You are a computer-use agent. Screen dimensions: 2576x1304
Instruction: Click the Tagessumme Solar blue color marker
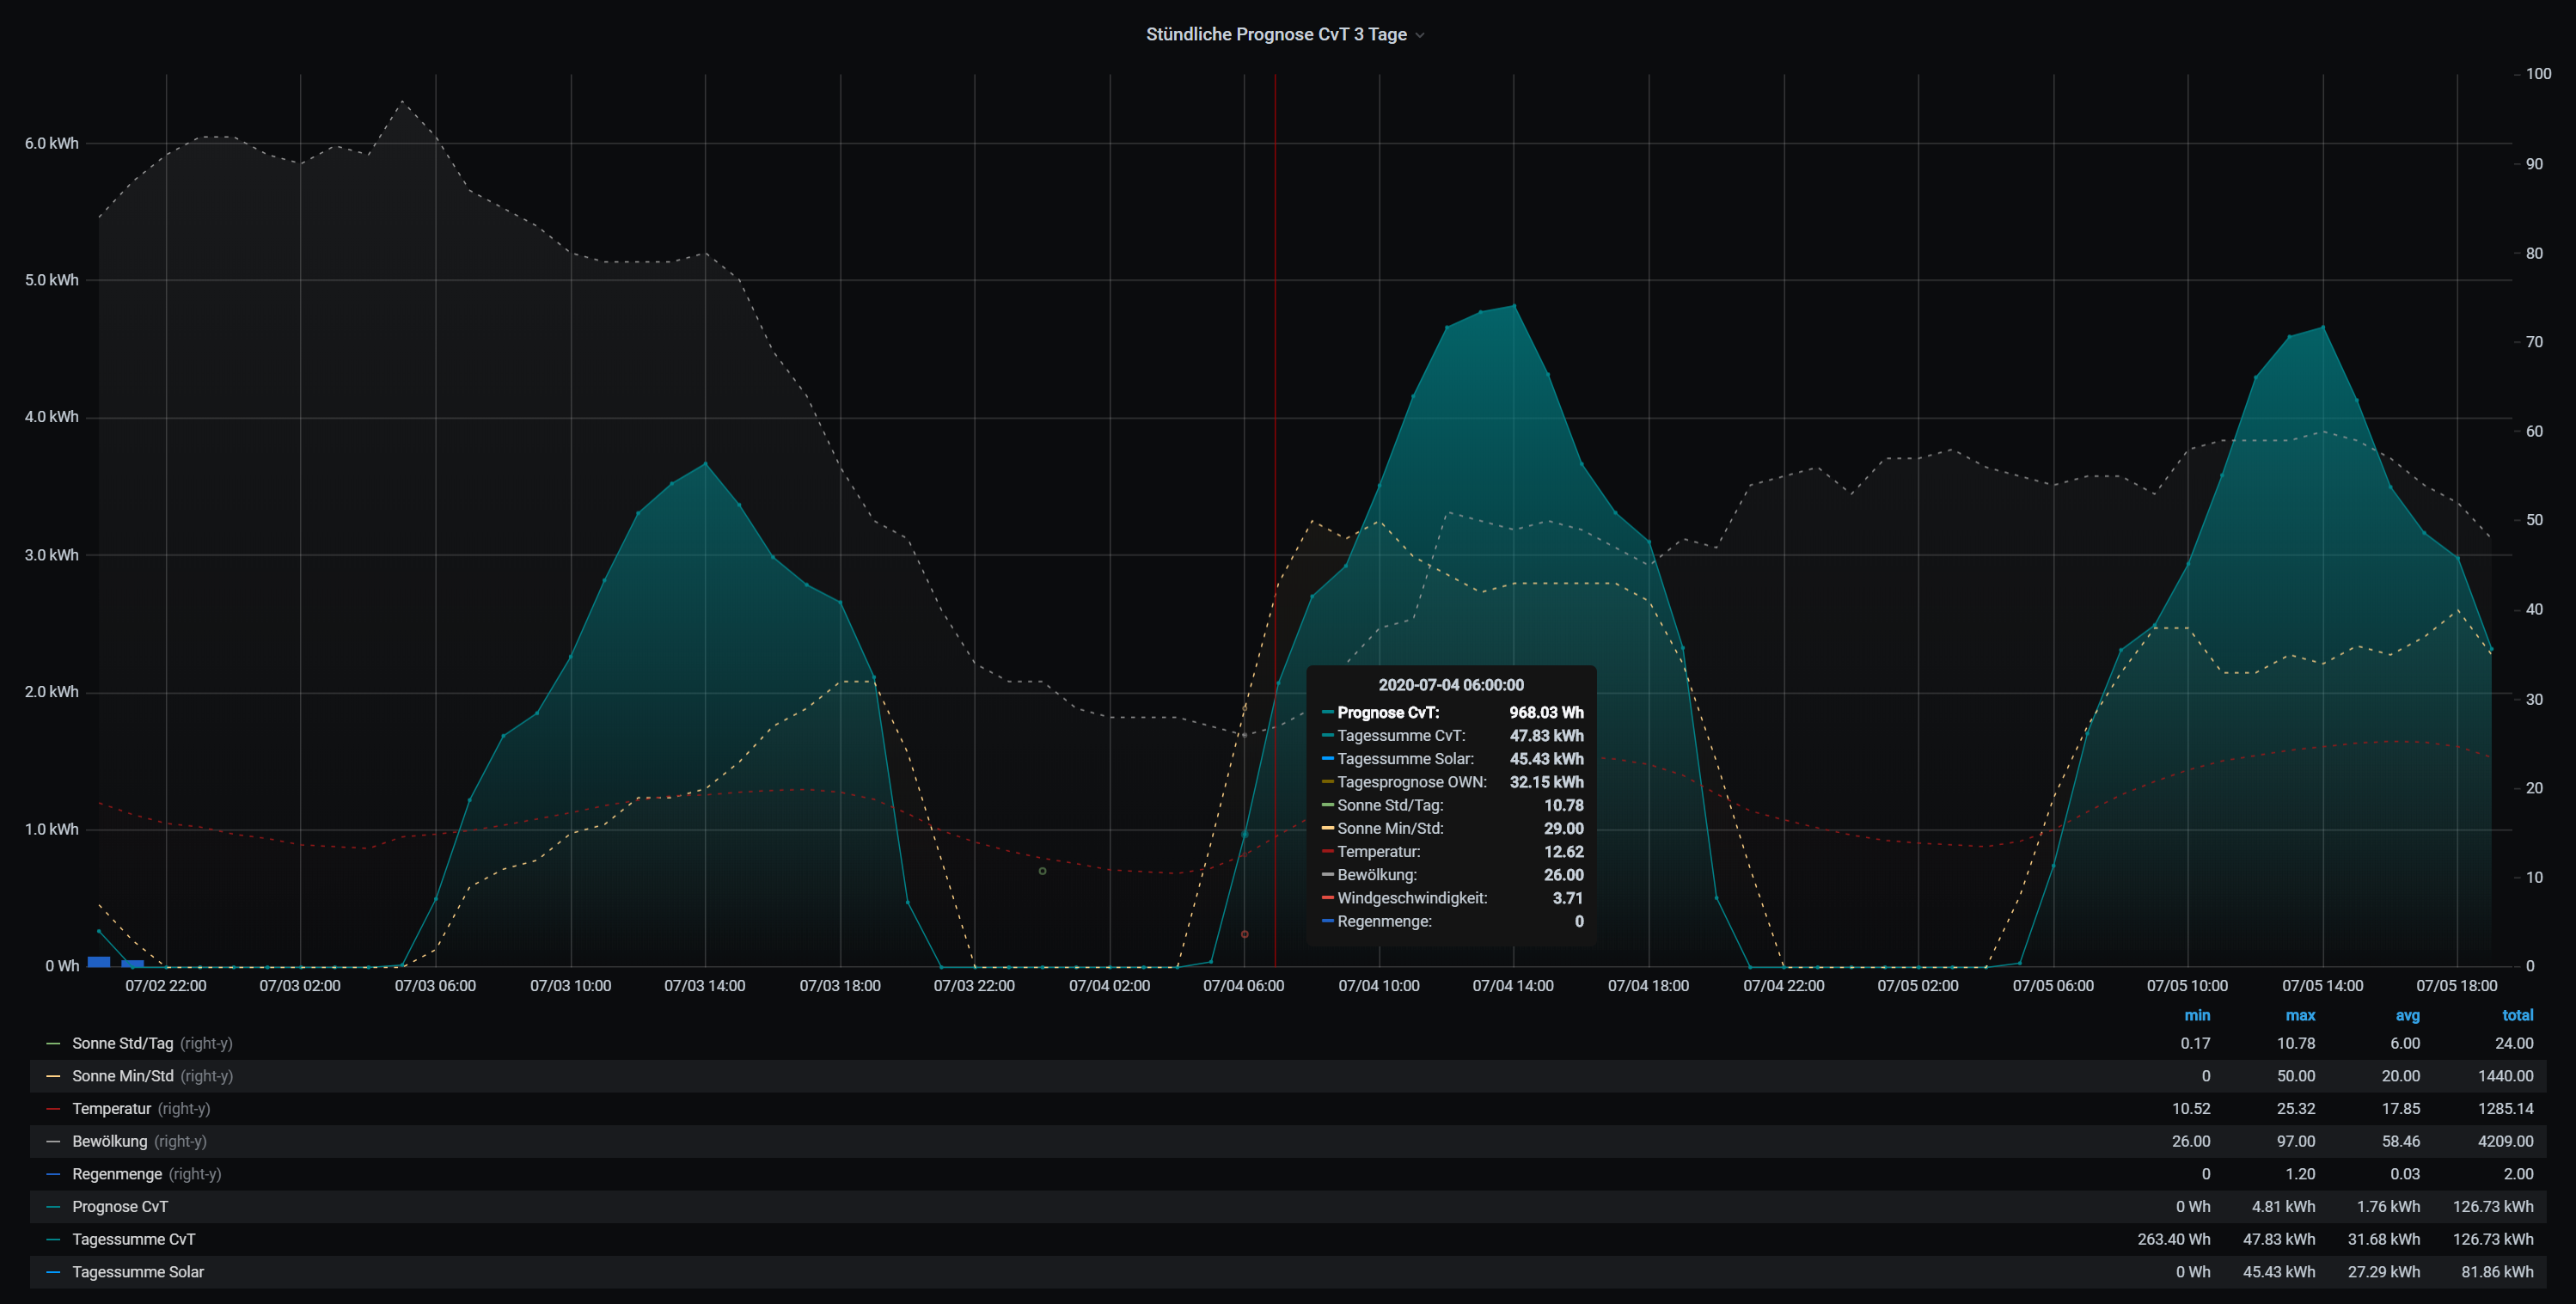click(53, 1272)
